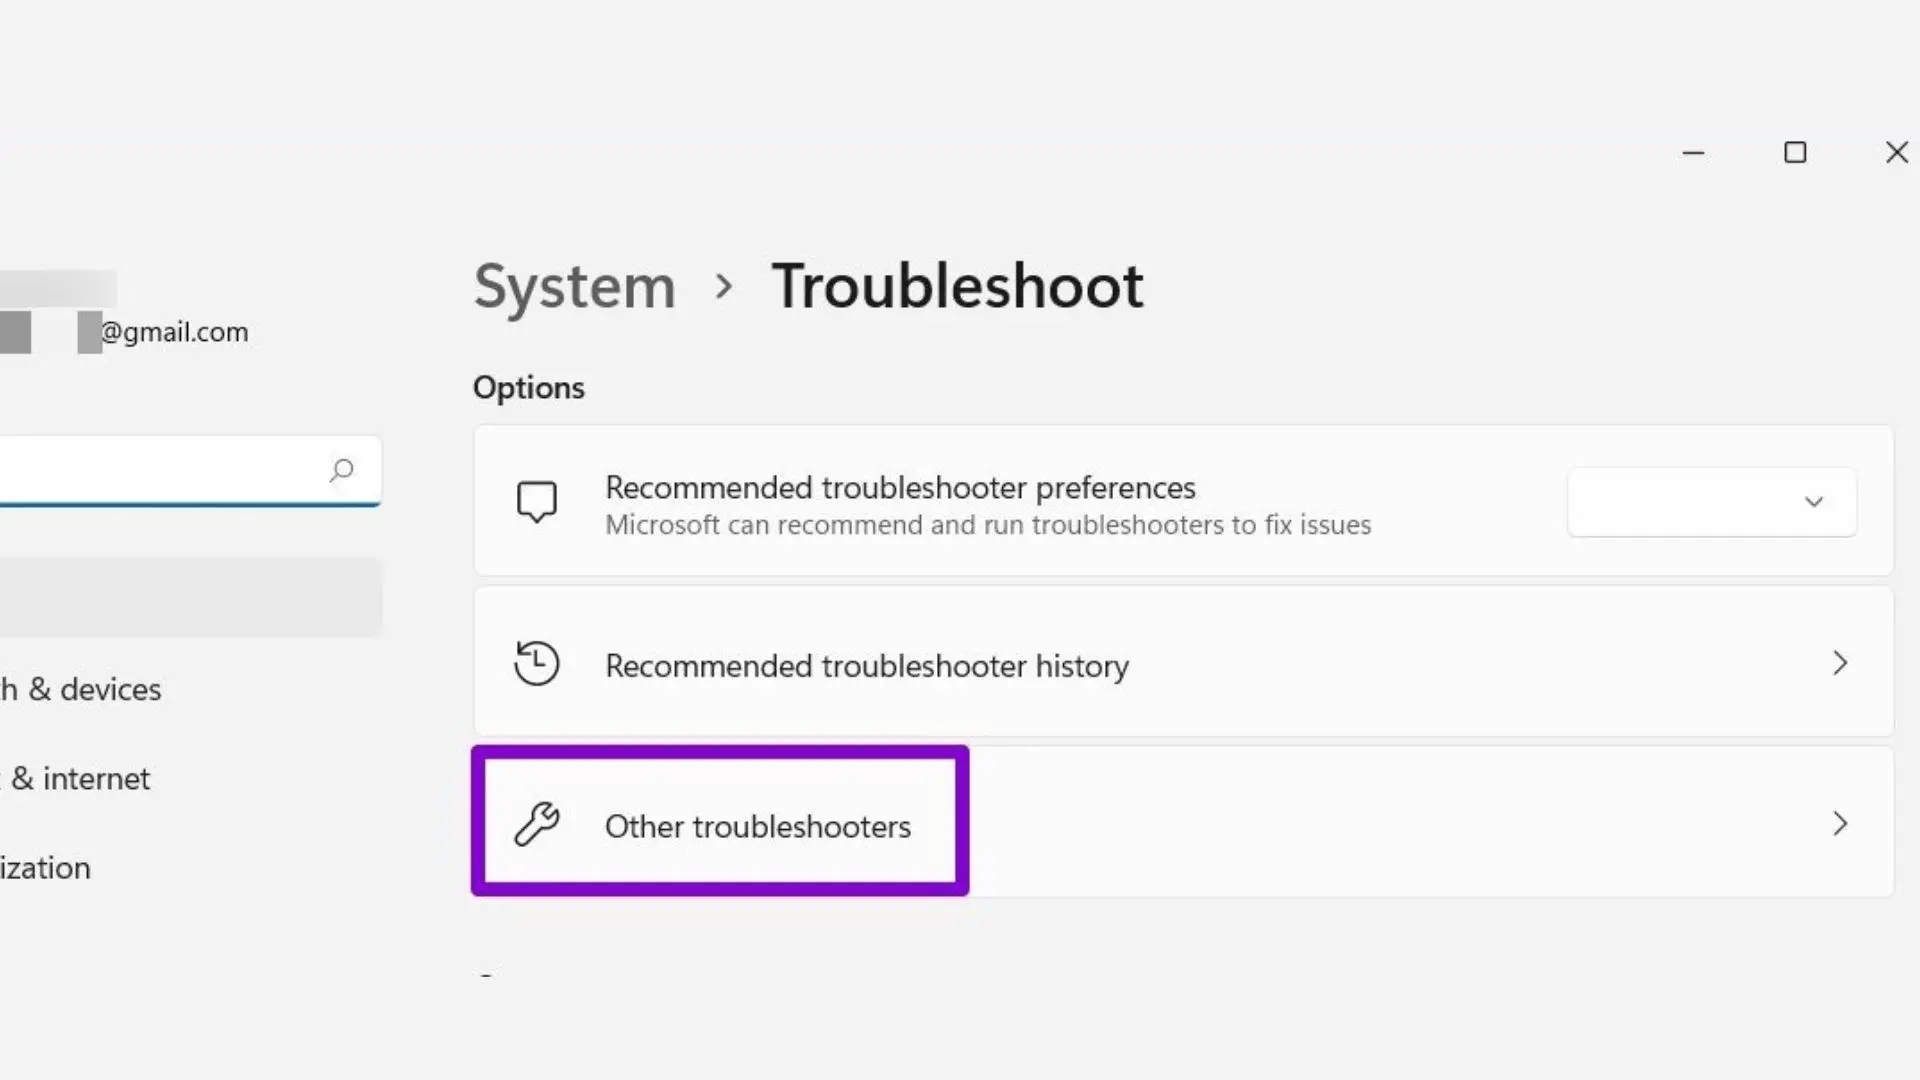Image resolution: width=1920 pixels, height=1080 pixels.
Task: Open the troubleshooter preferences dropdown
Action: click(1712, 502)
